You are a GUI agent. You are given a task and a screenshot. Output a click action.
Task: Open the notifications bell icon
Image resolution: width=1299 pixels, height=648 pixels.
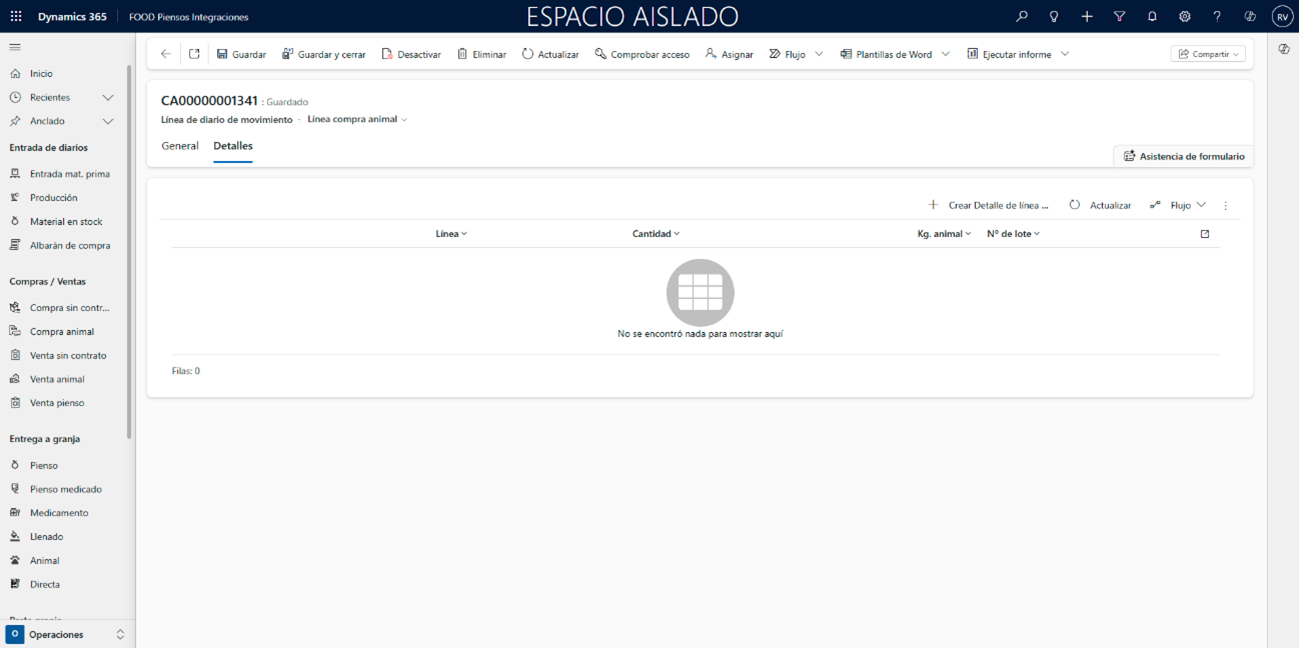[1152, 17]
